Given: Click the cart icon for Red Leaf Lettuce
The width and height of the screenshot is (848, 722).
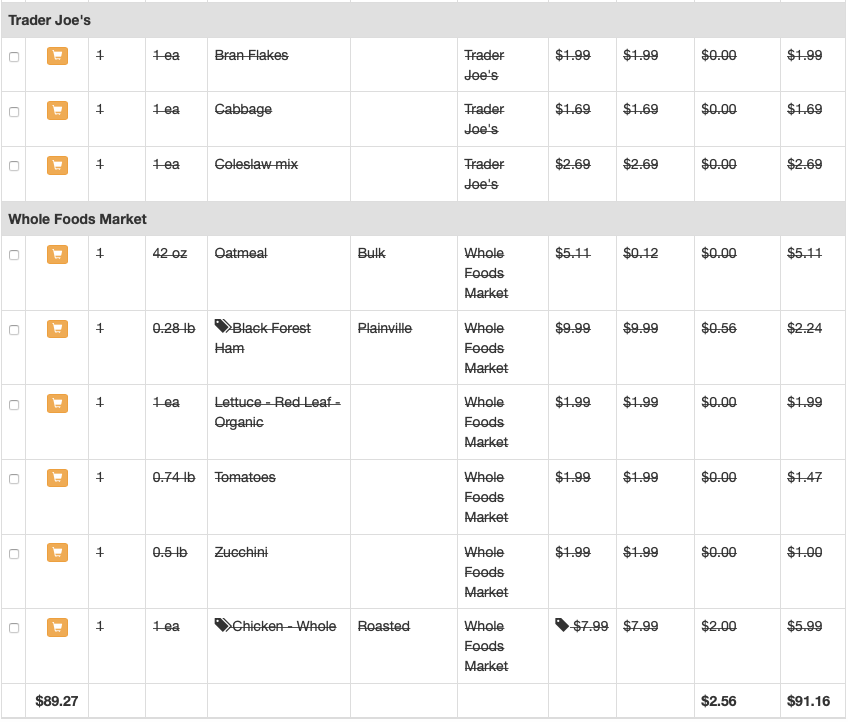Looking at the screenshot, I should coord(57,403).
